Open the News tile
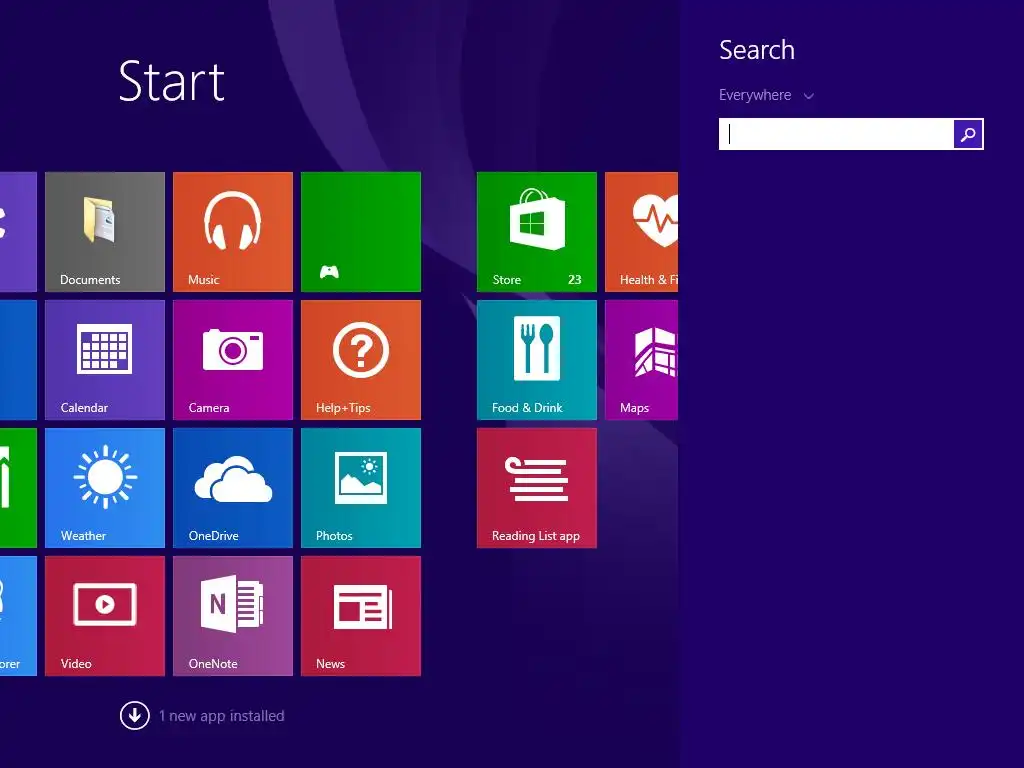Viewport: 1024px width, 768px height. pyautogui.click(x=360, y=616)
